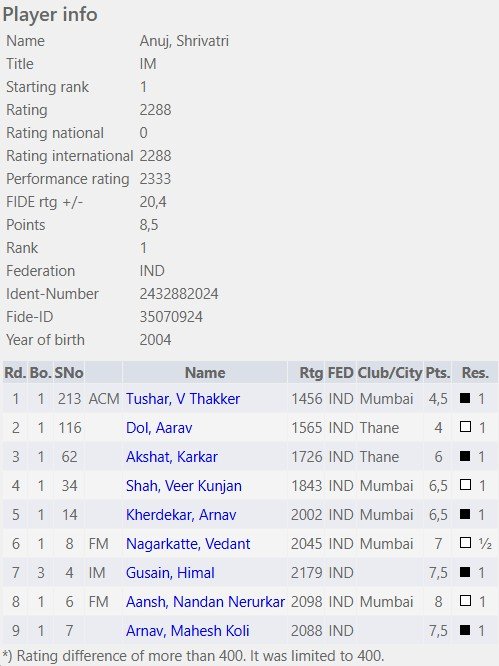Open player link Shah, Veer Kunjan

(183, 485)
